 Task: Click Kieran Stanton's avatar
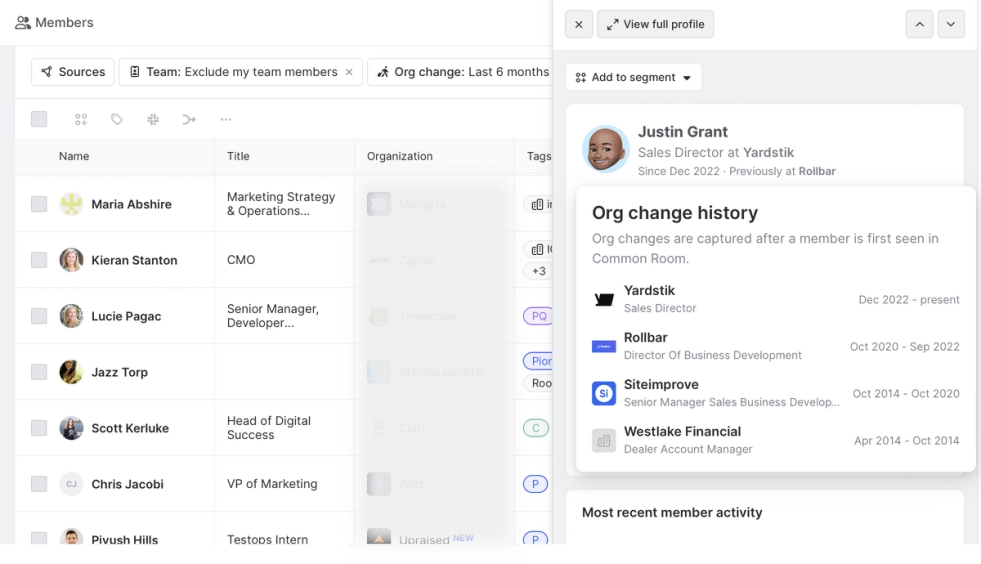[71, 260]
